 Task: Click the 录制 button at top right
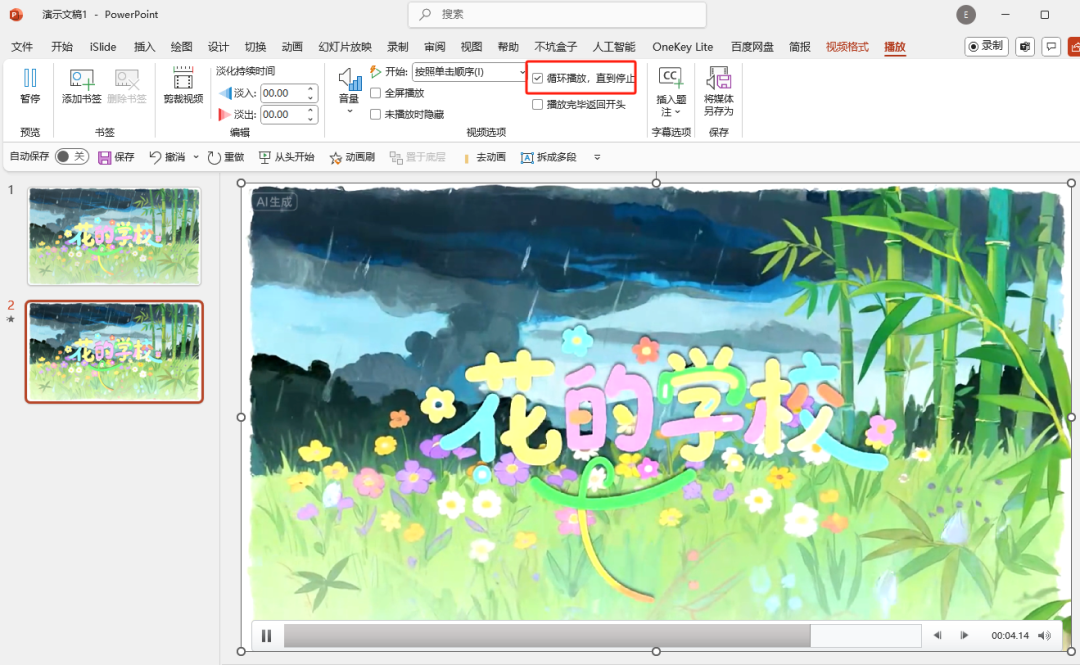[x=986, y=46]
